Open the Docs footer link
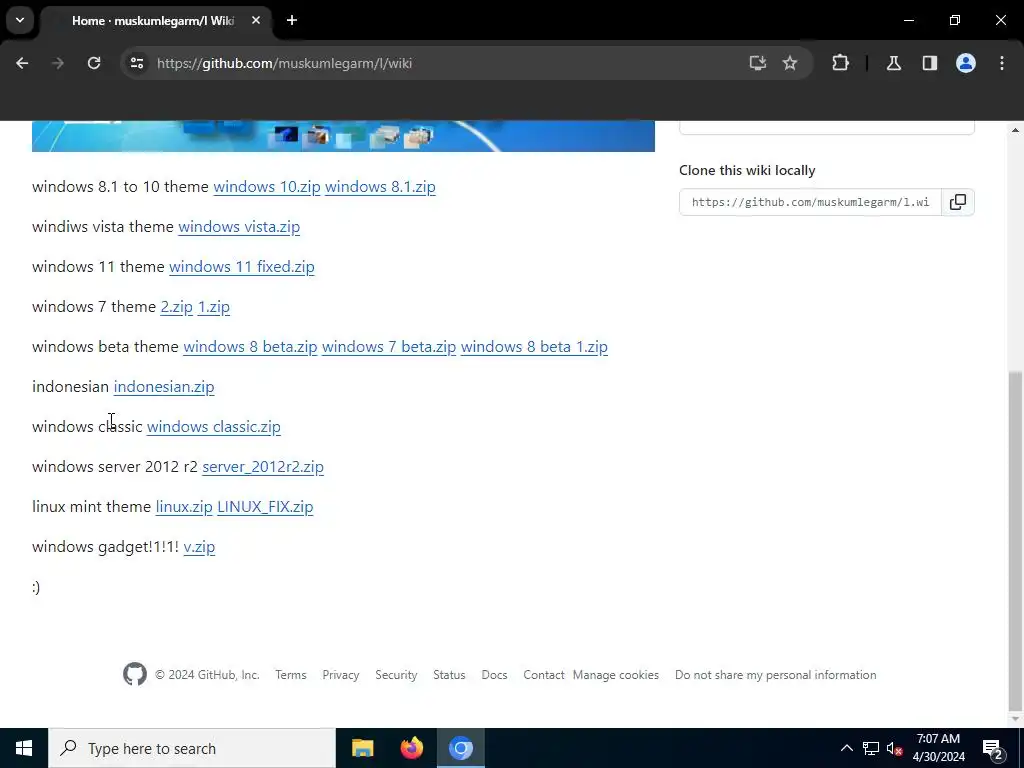Screen dimensions: 1024x768 [494, 675]
